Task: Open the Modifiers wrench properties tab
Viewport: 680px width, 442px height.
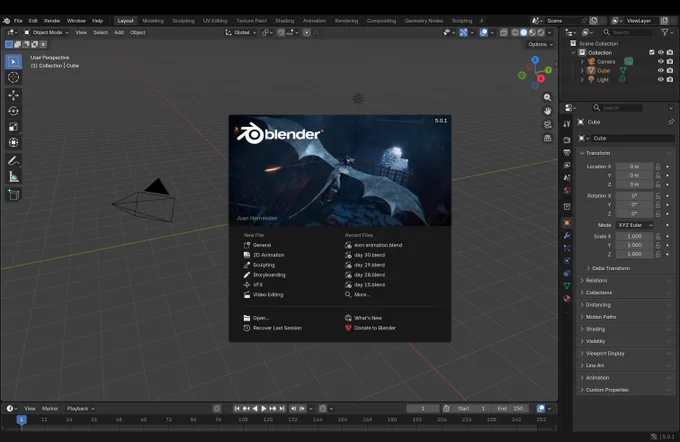Action: 567,236
